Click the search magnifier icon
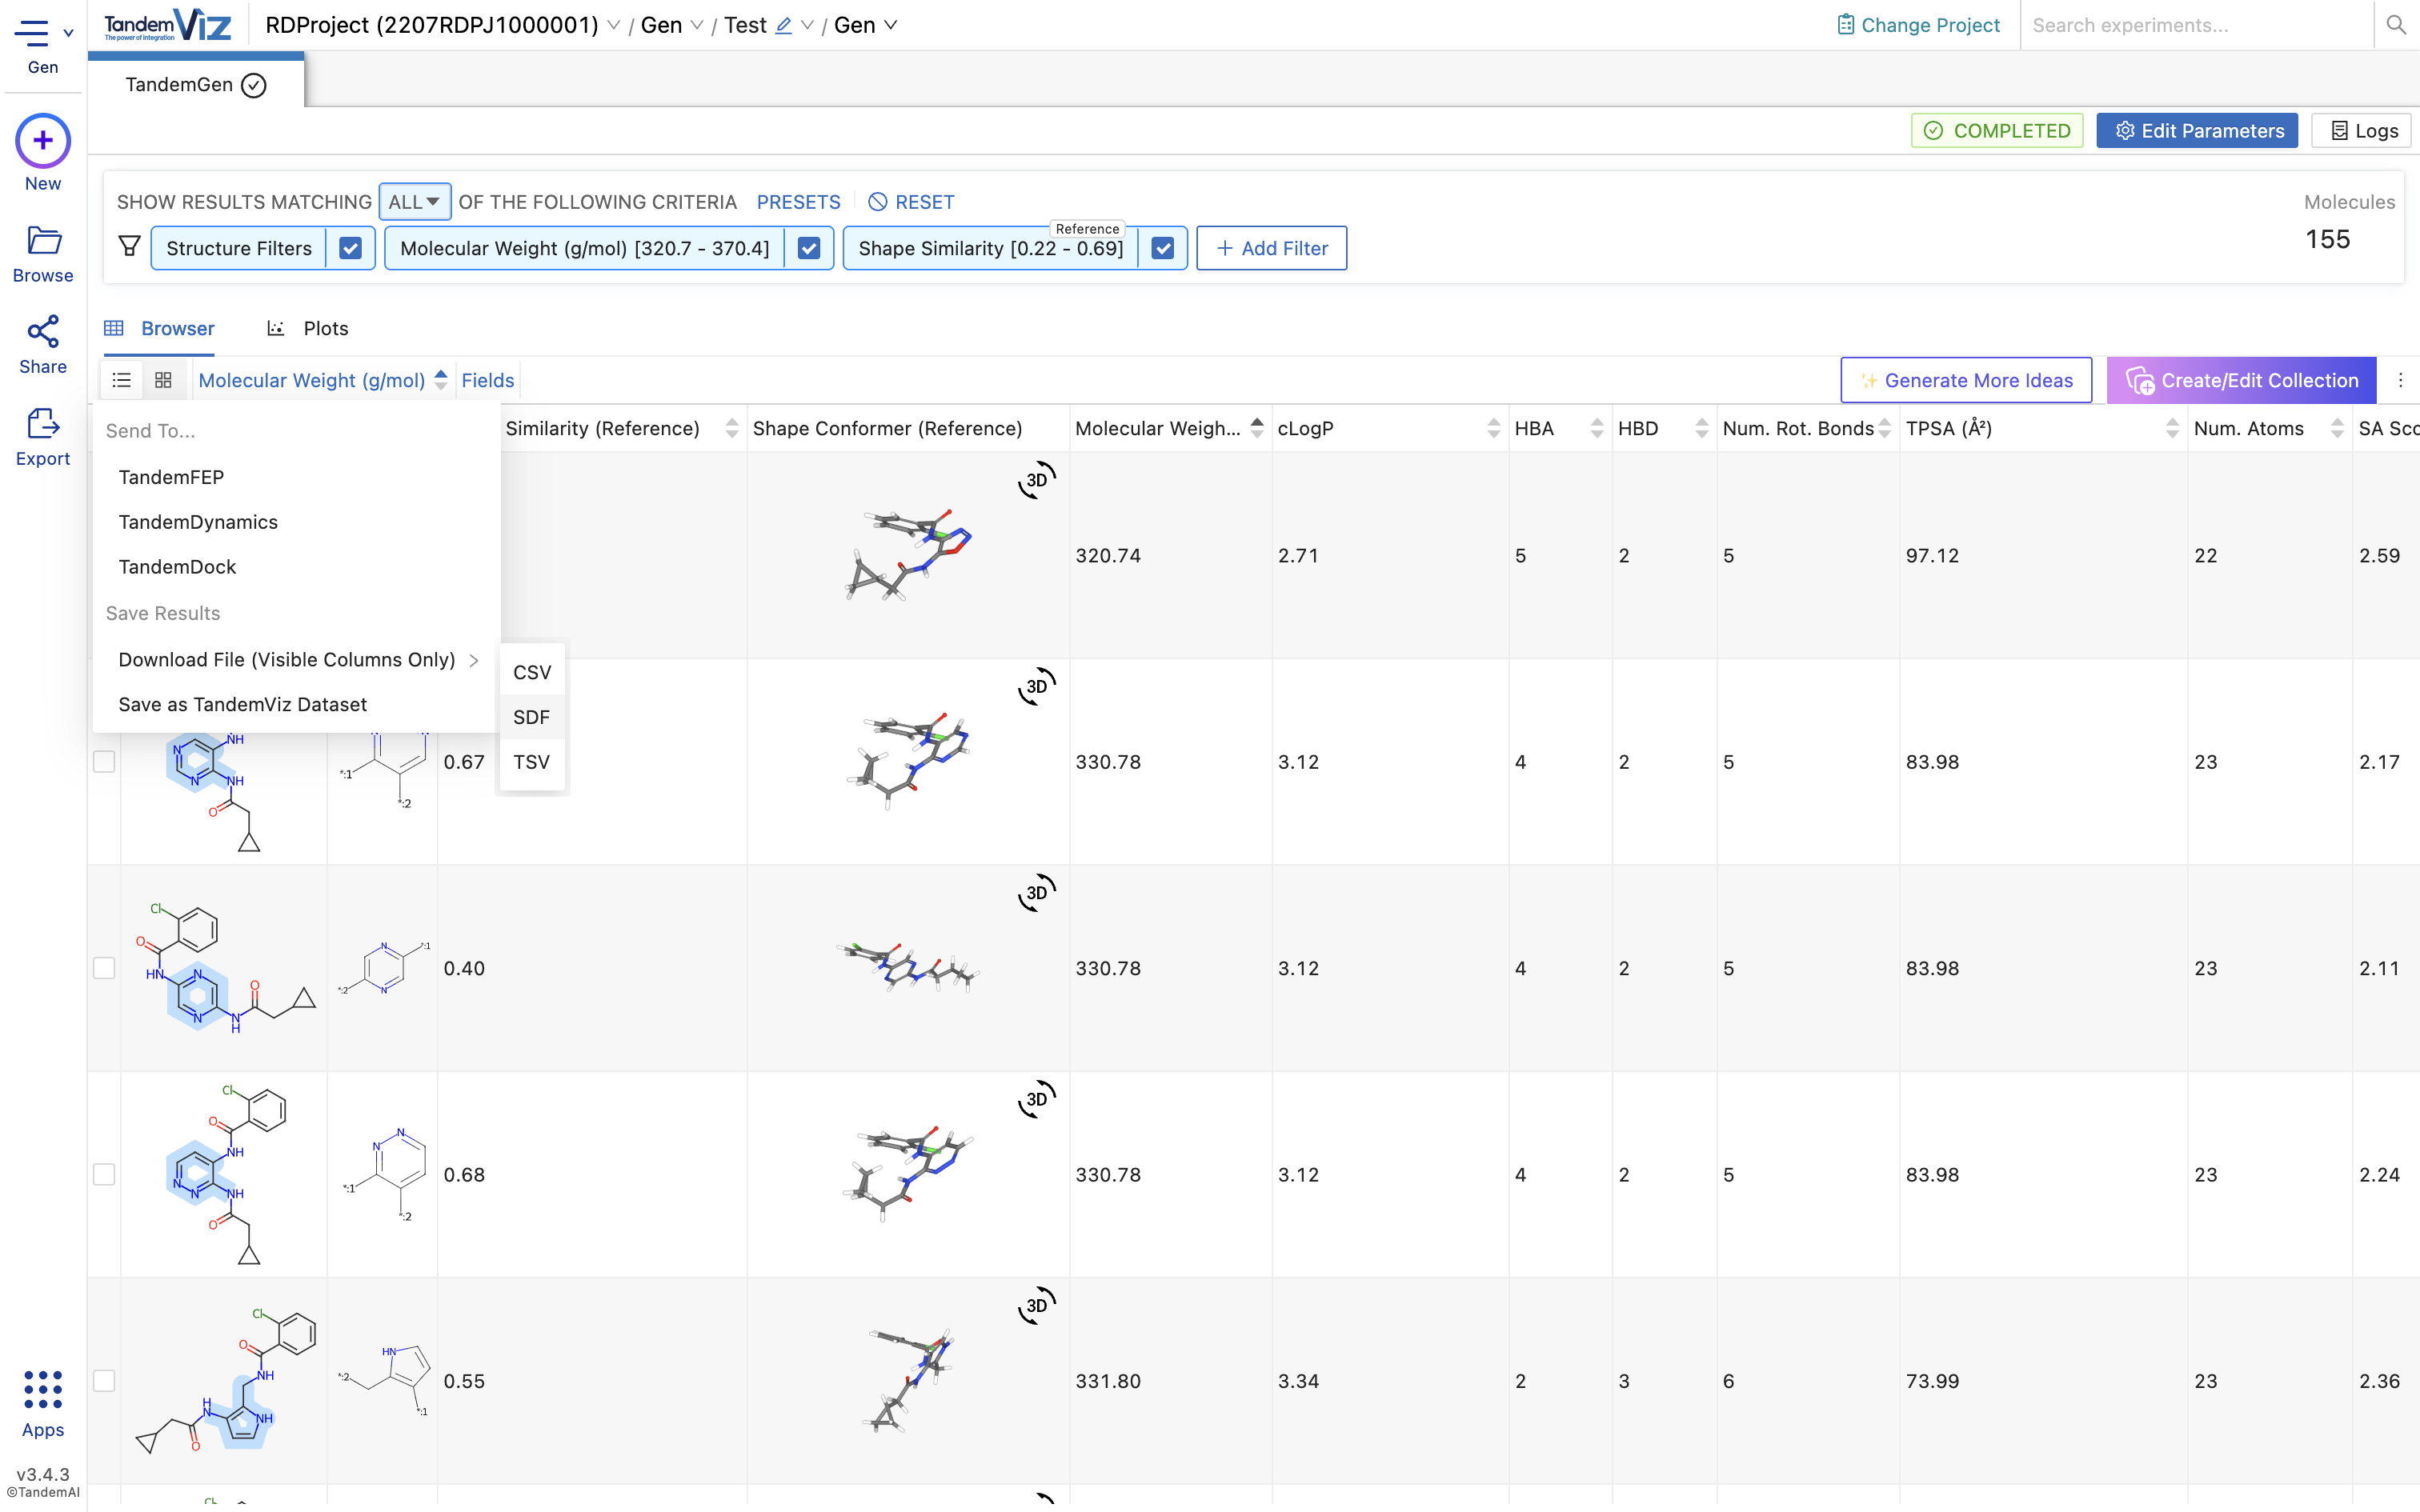Image resolution: width=2420 pixels, height=1512 pixels. 2396,25
